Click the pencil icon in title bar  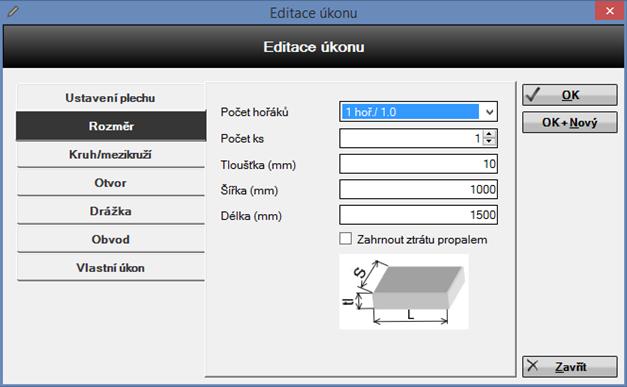13,11
